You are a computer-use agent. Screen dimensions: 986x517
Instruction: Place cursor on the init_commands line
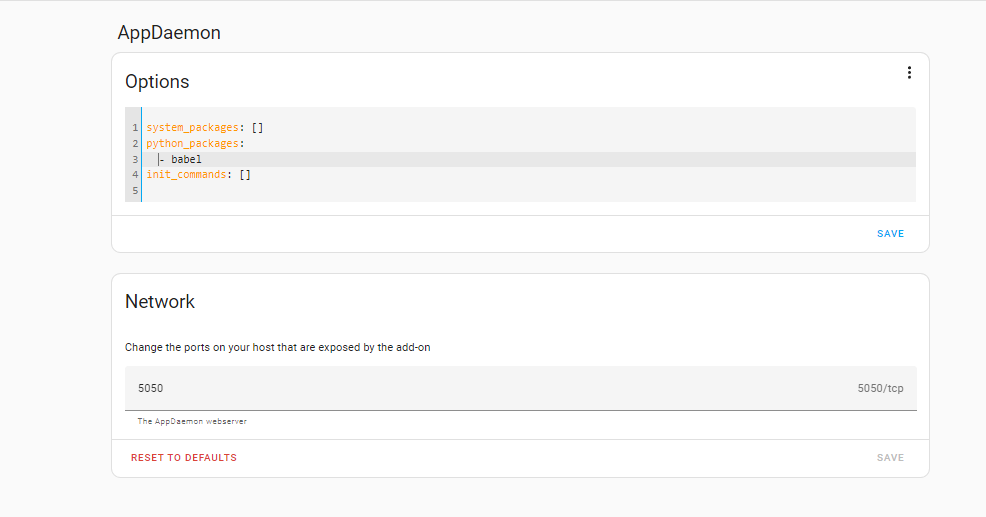tap(198, 175)
